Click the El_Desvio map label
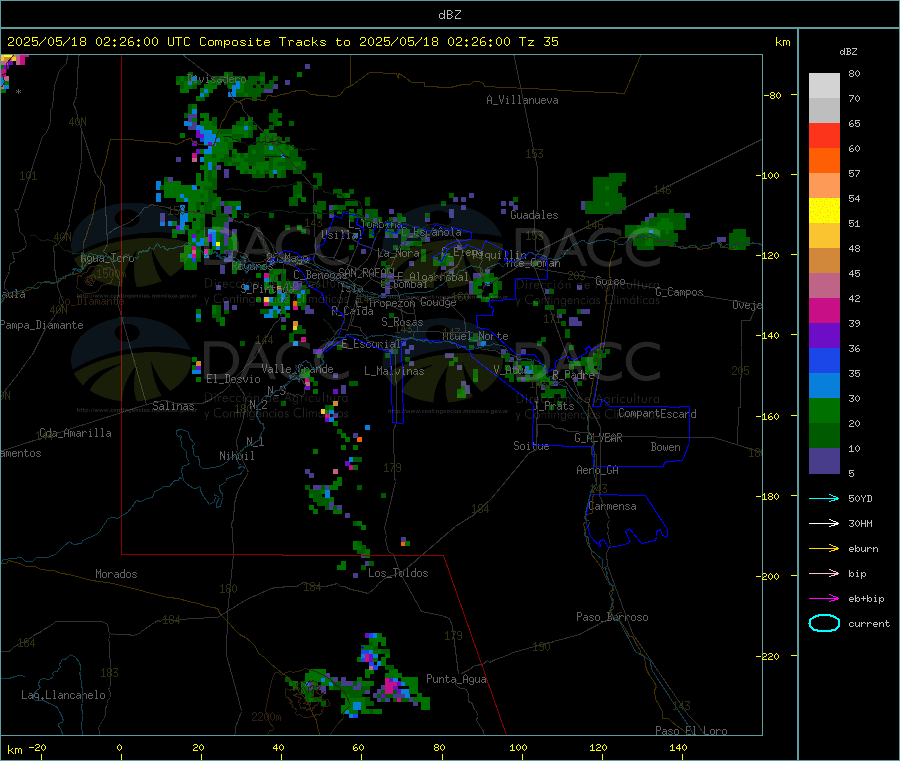Viewport: 900px width, 761px height. point(234,379)
